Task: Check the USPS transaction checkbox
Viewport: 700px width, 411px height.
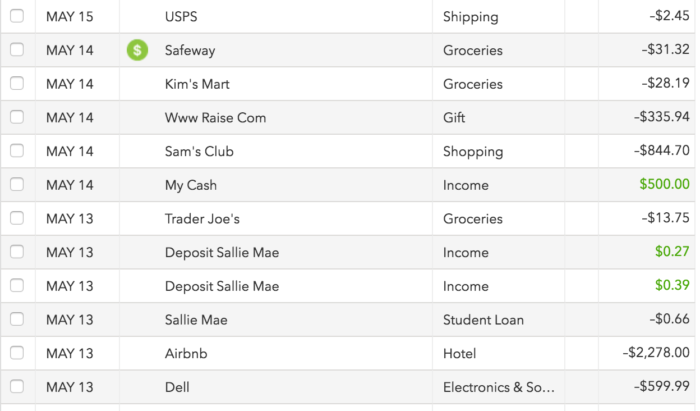Action: (x=17, y=16)
